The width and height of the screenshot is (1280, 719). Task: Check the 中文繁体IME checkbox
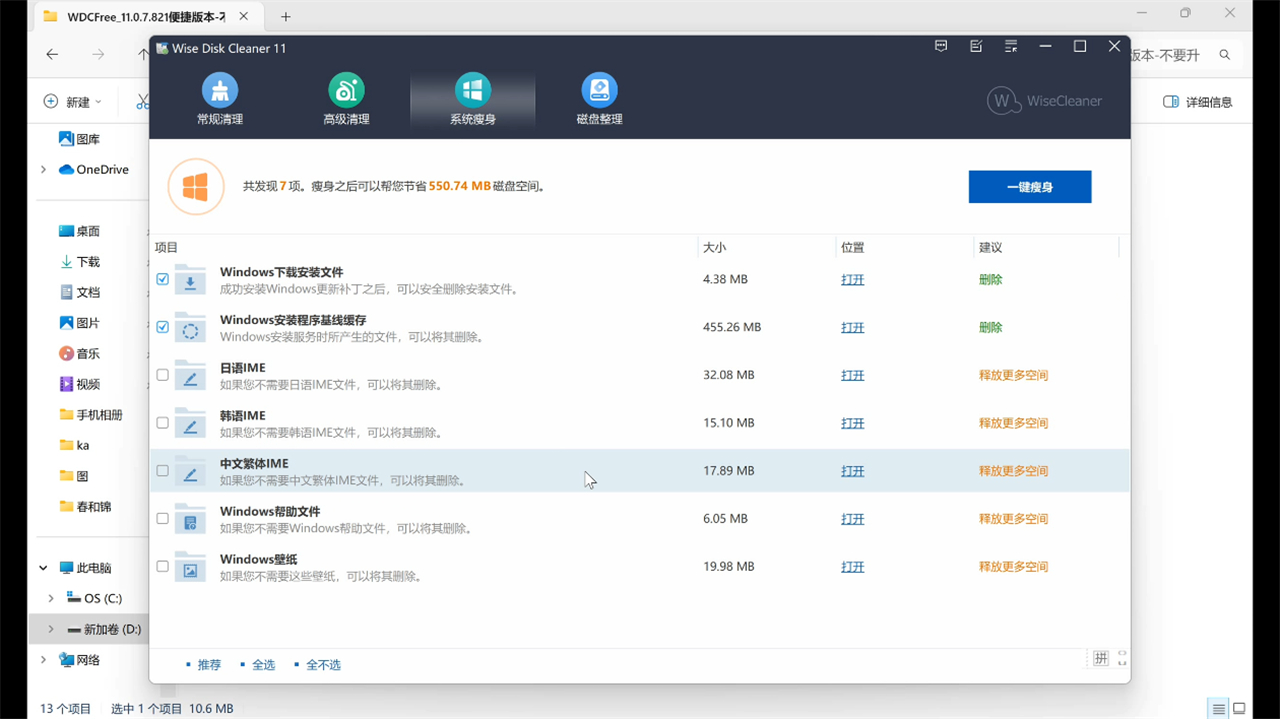(163, 471)
